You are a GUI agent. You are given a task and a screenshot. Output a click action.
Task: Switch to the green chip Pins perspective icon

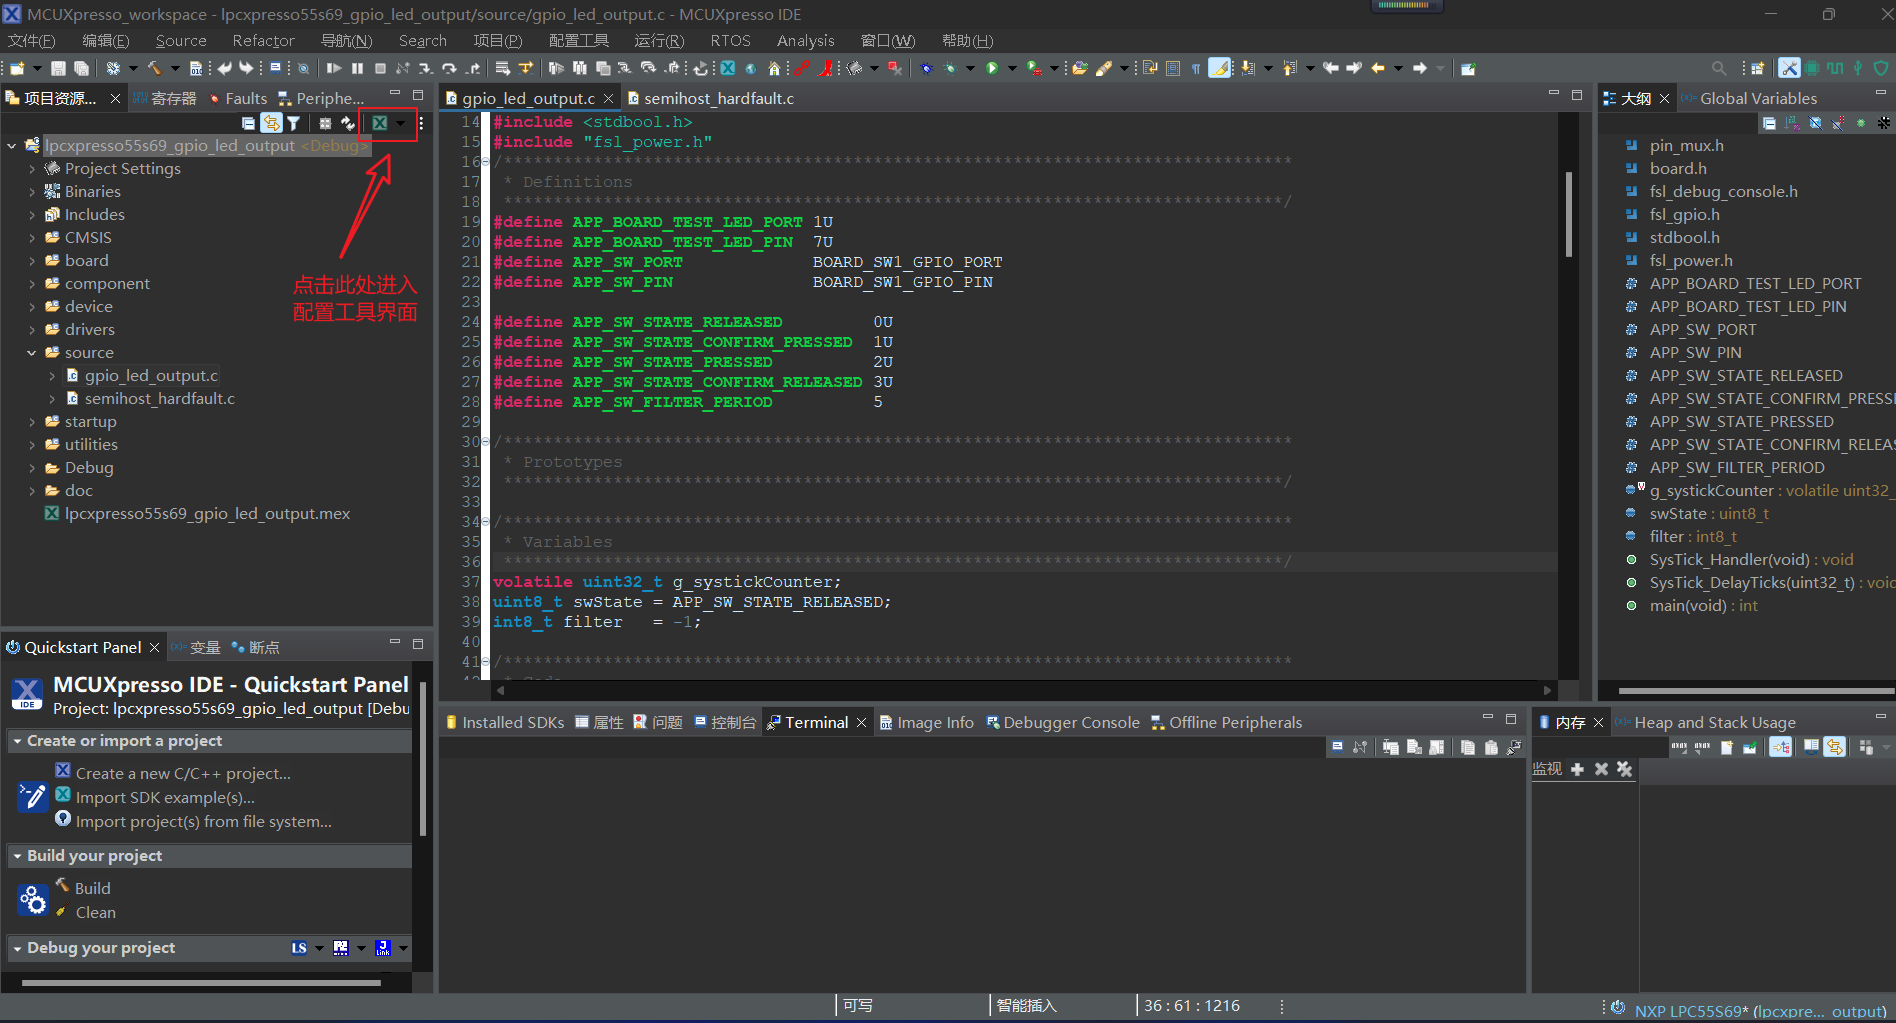coord(1812,68)
